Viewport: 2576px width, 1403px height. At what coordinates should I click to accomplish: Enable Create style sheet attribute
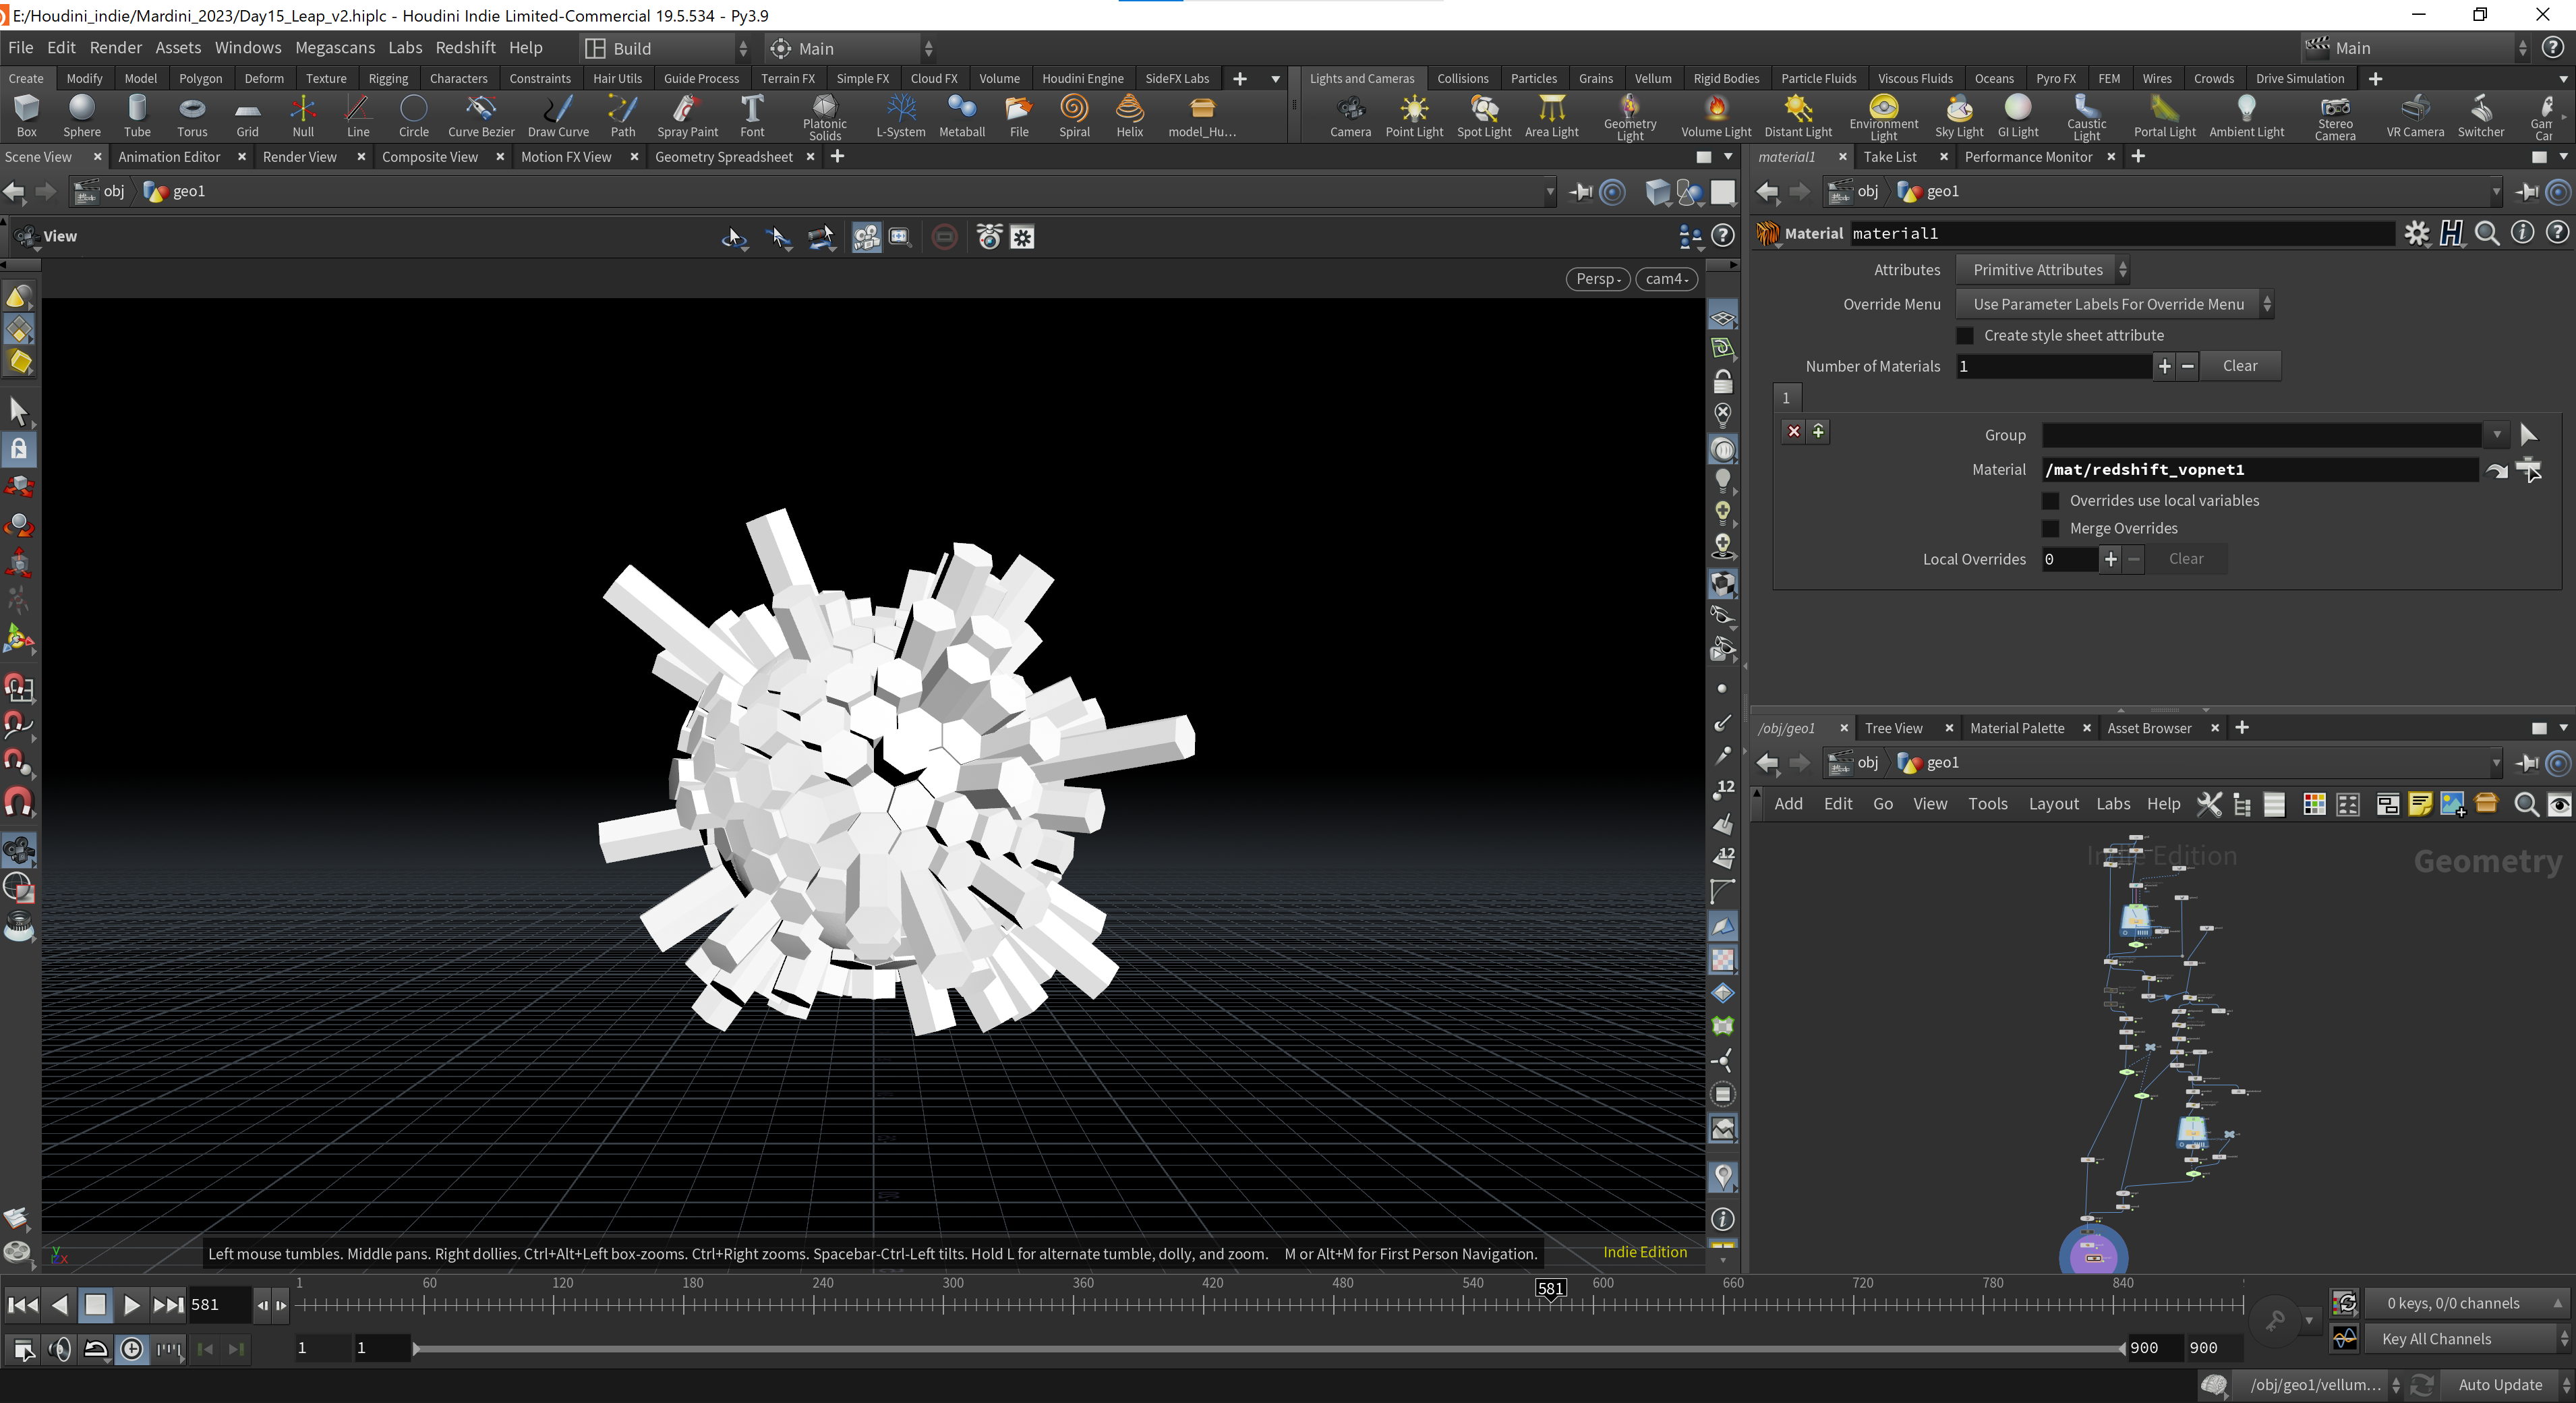coord(1965,336)
